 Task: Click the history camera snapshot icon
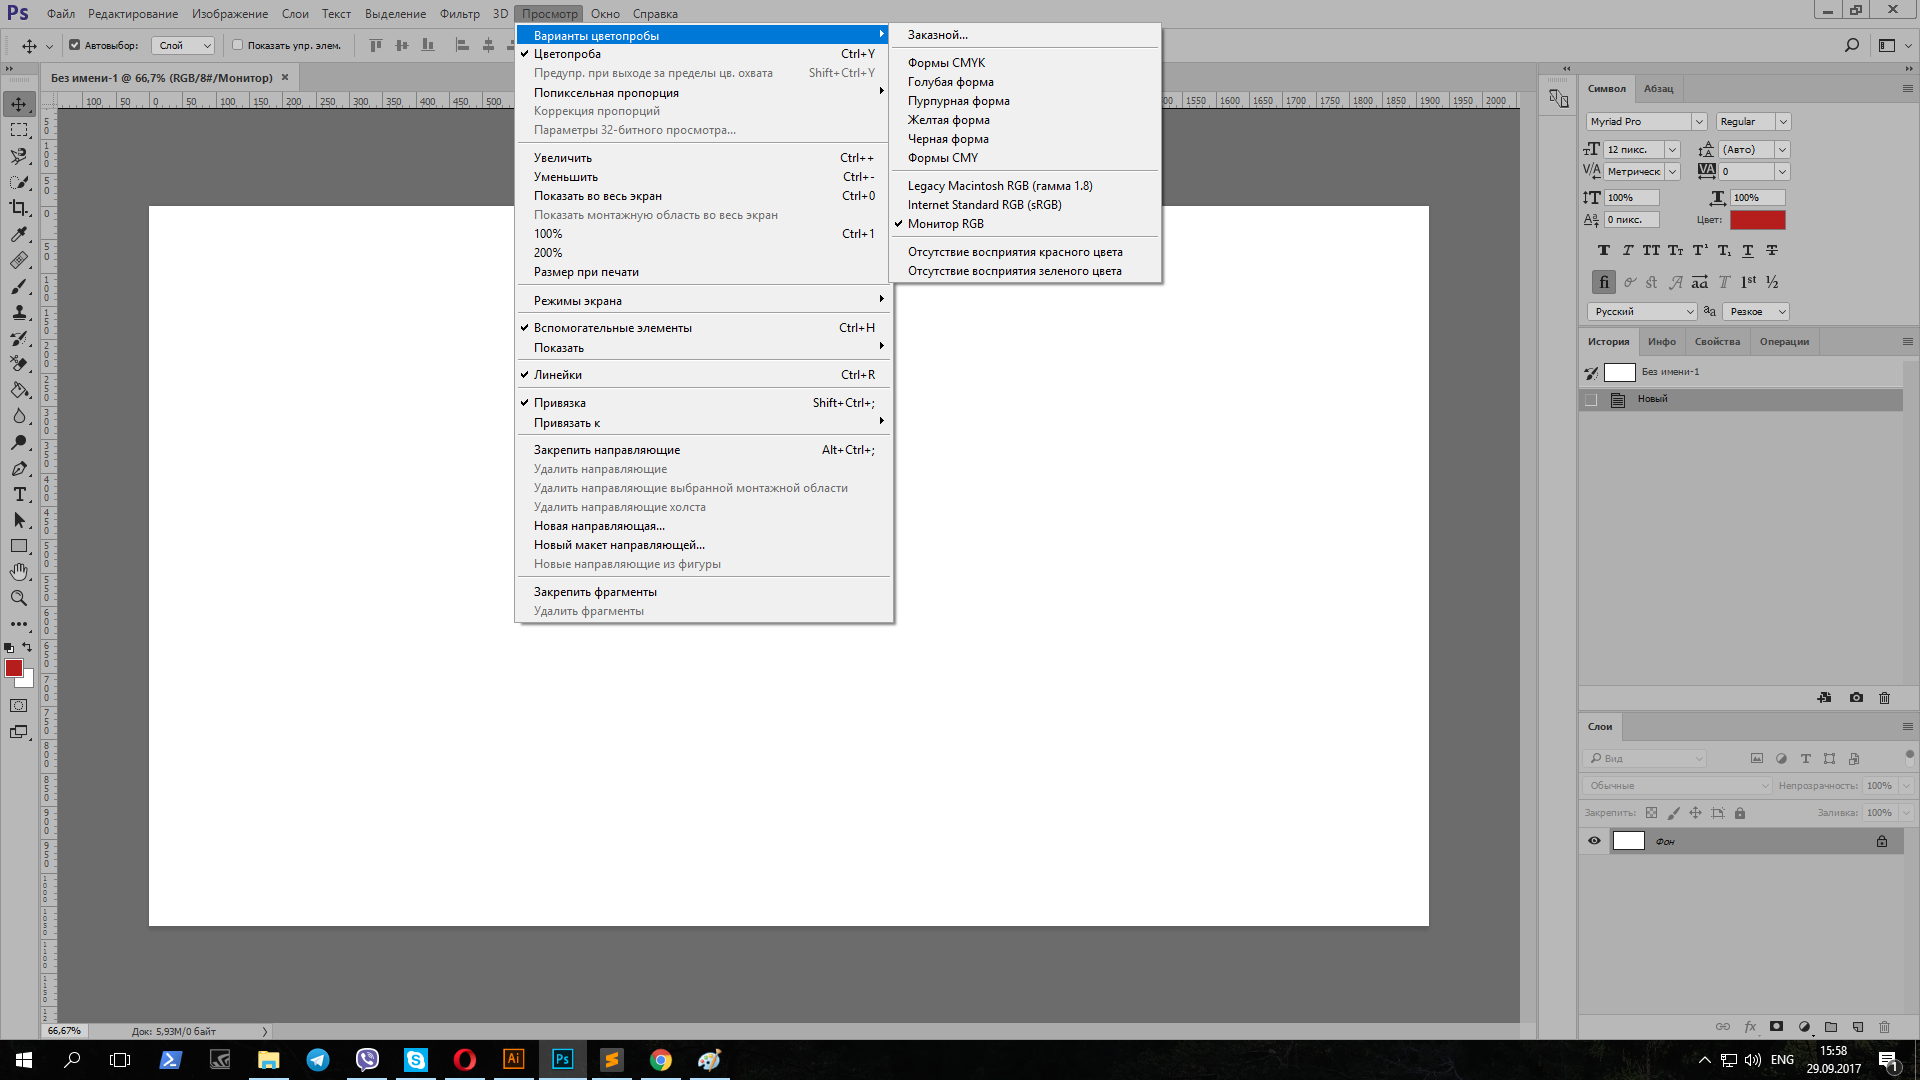point(1856,697)
